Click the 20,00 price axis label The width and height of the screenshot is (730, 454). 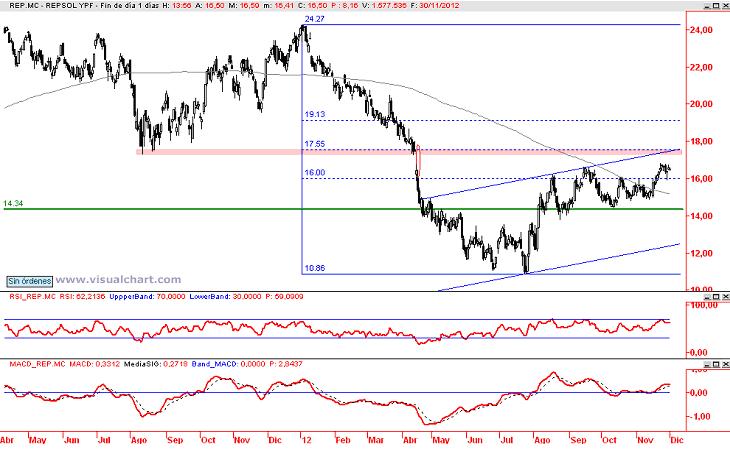pyautogui.click(x=701, y=104)
